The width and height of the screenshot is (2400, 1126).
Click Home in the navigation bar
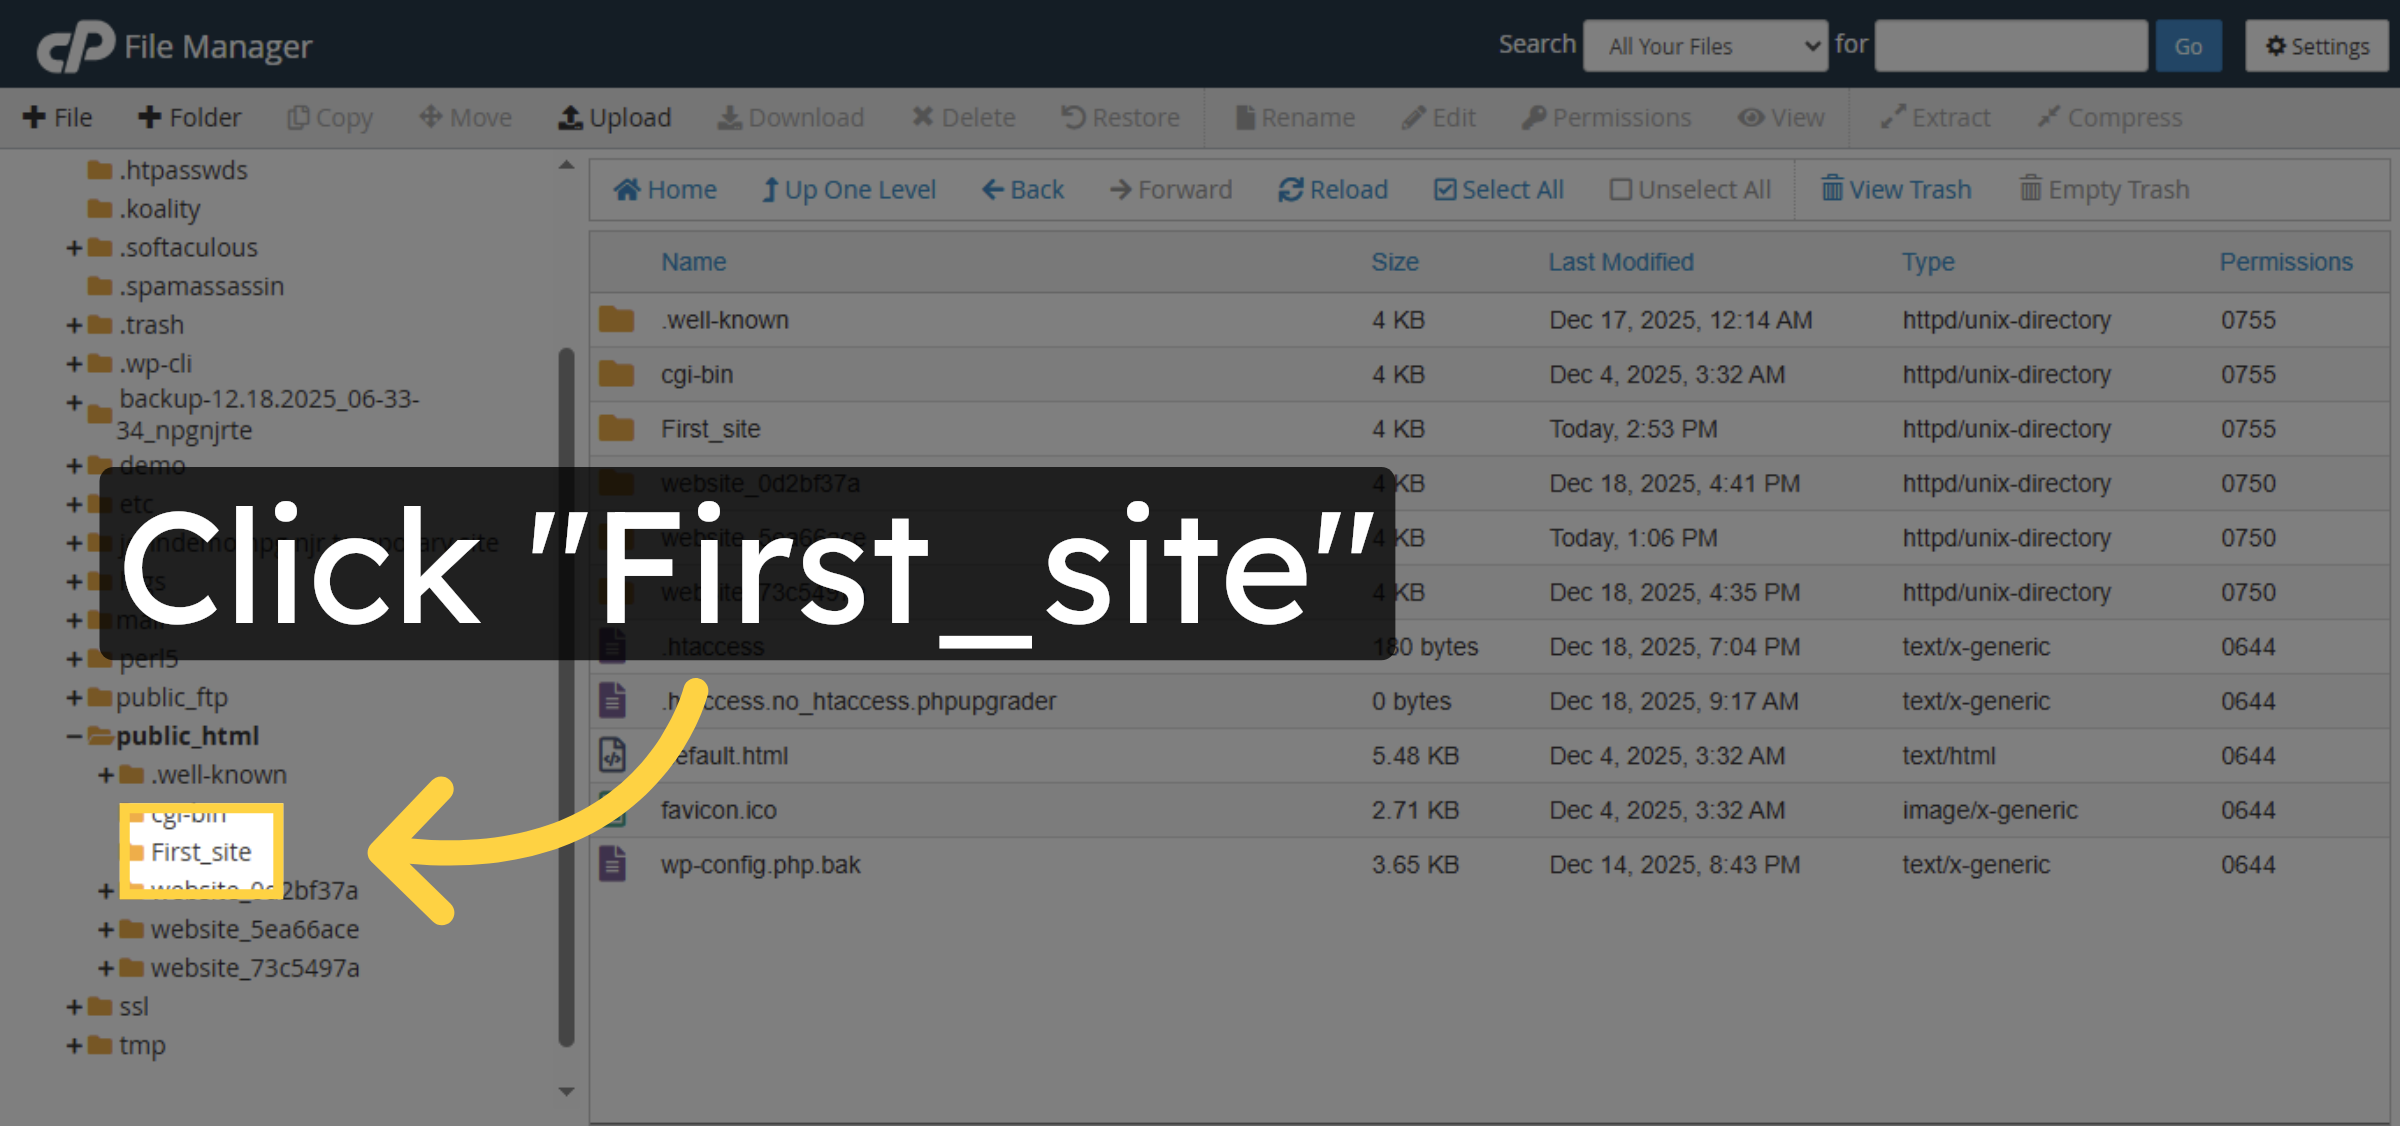point(665,189)
